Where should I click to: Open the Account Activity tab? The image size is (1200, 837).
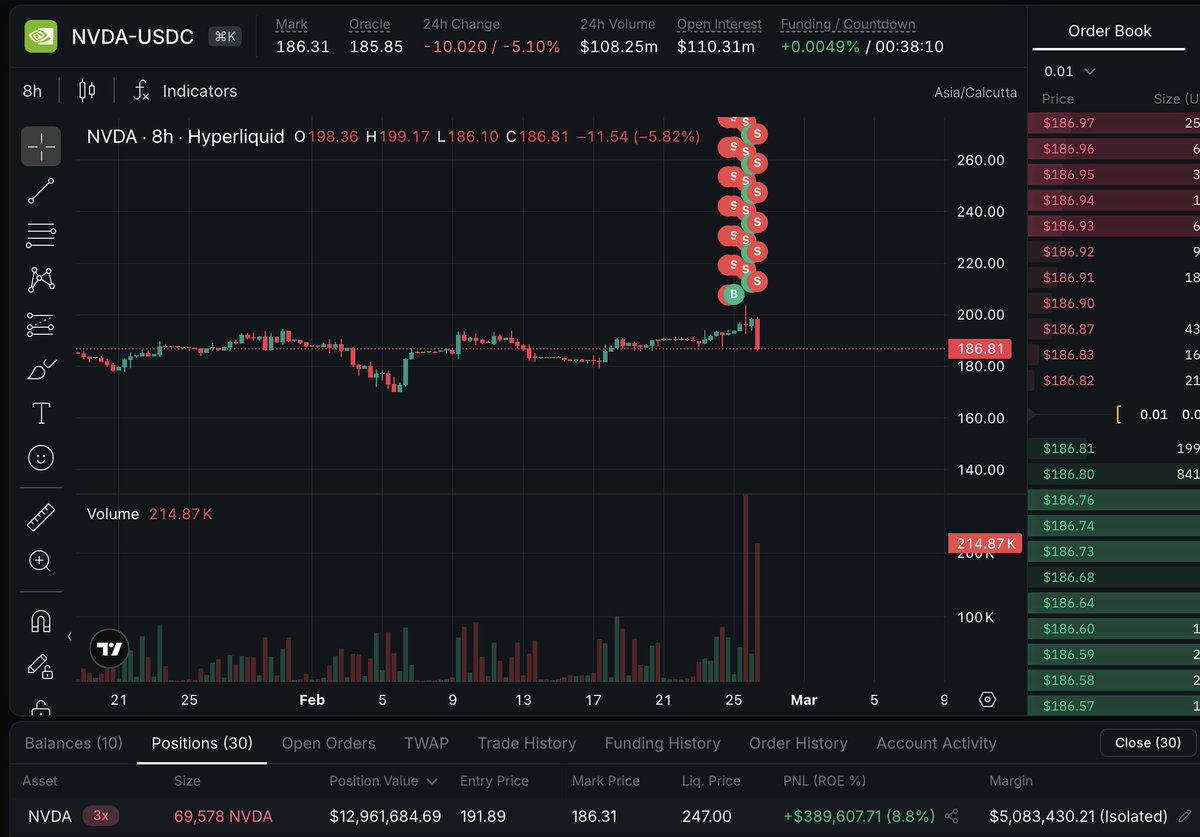[936, 743]
